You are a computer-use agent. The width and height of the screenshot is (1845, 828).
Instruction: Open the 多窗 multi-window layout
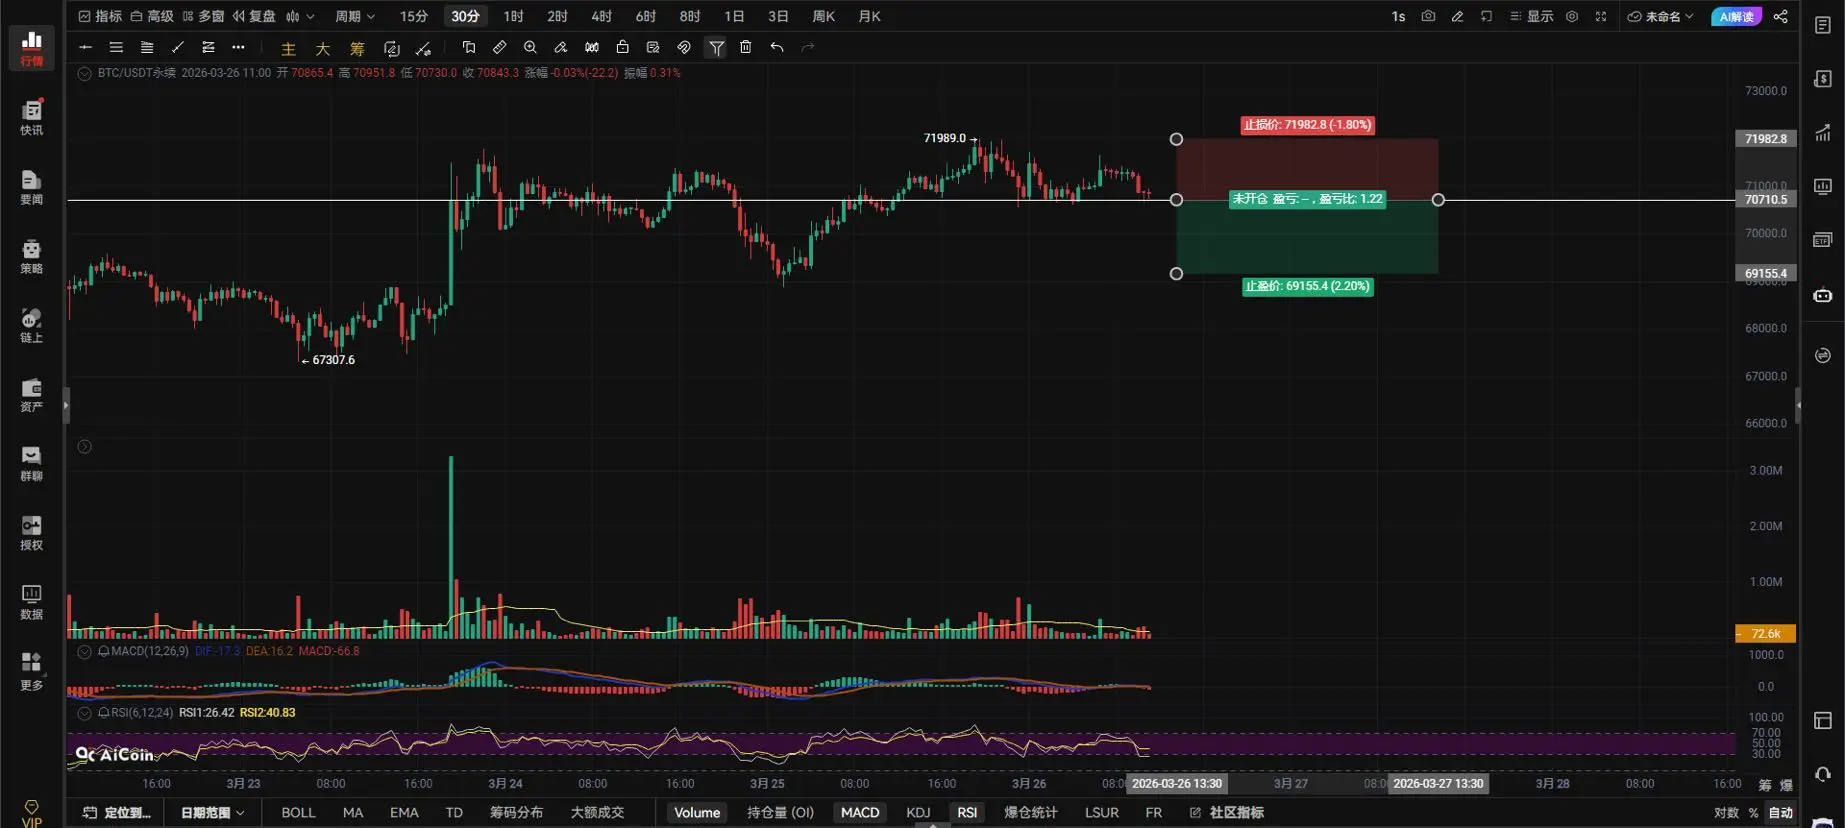click(203, 16)
